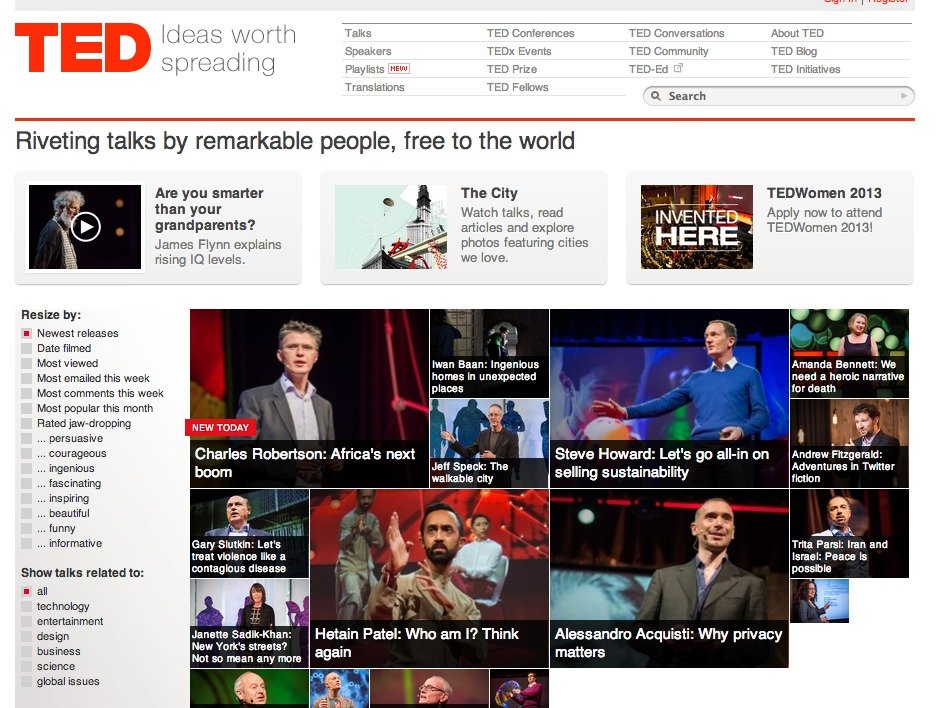Select Rated jaw-dropping sort option
942x708 pixels.
coord(83,424)
